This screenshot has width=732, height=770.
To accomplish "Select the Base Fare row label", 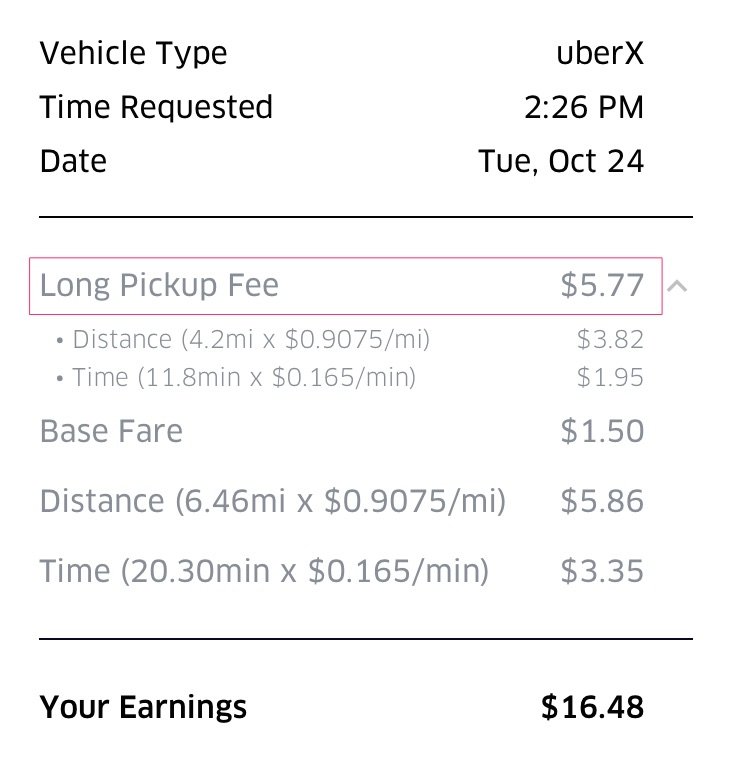I will [x=111, y=432].
